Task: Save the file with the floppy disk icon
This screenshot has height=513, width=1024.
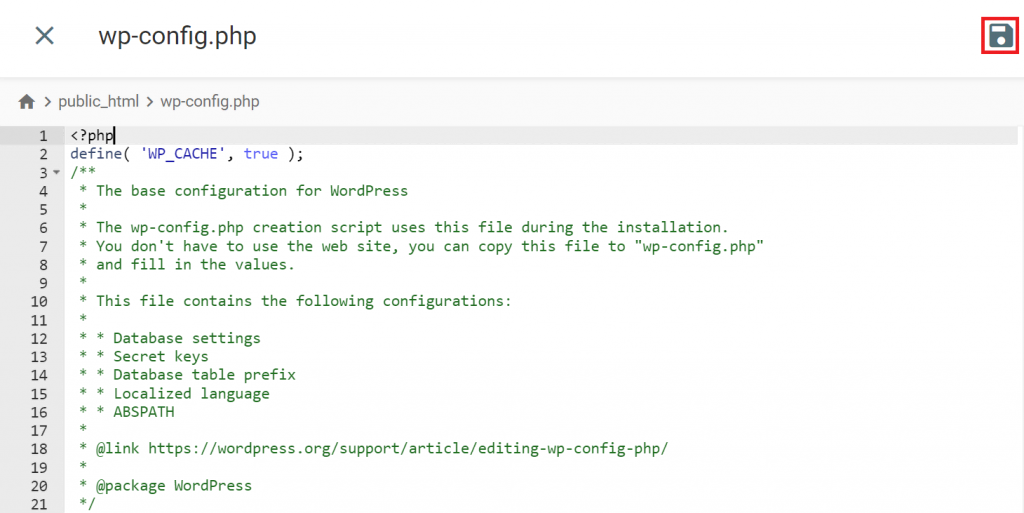Action: pyautogui.click(x=999, y=36)
